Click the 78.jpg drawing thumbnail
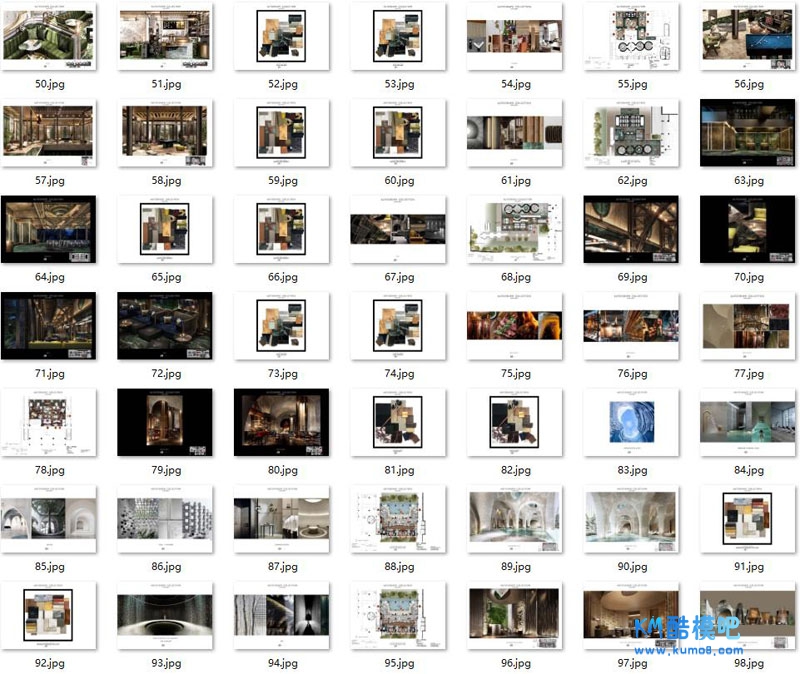This screenshot has height=674, width=800. click(x=49, y=421)
